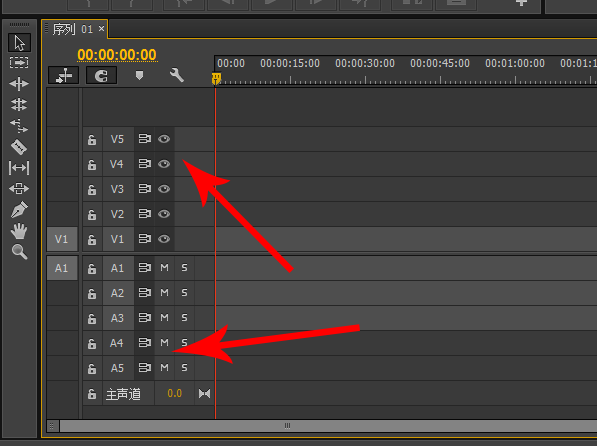Viewport: 597px width, 446px height.
Task: Click the horizontal timeline zoom scrollbar
Action: tap(328, 425)
